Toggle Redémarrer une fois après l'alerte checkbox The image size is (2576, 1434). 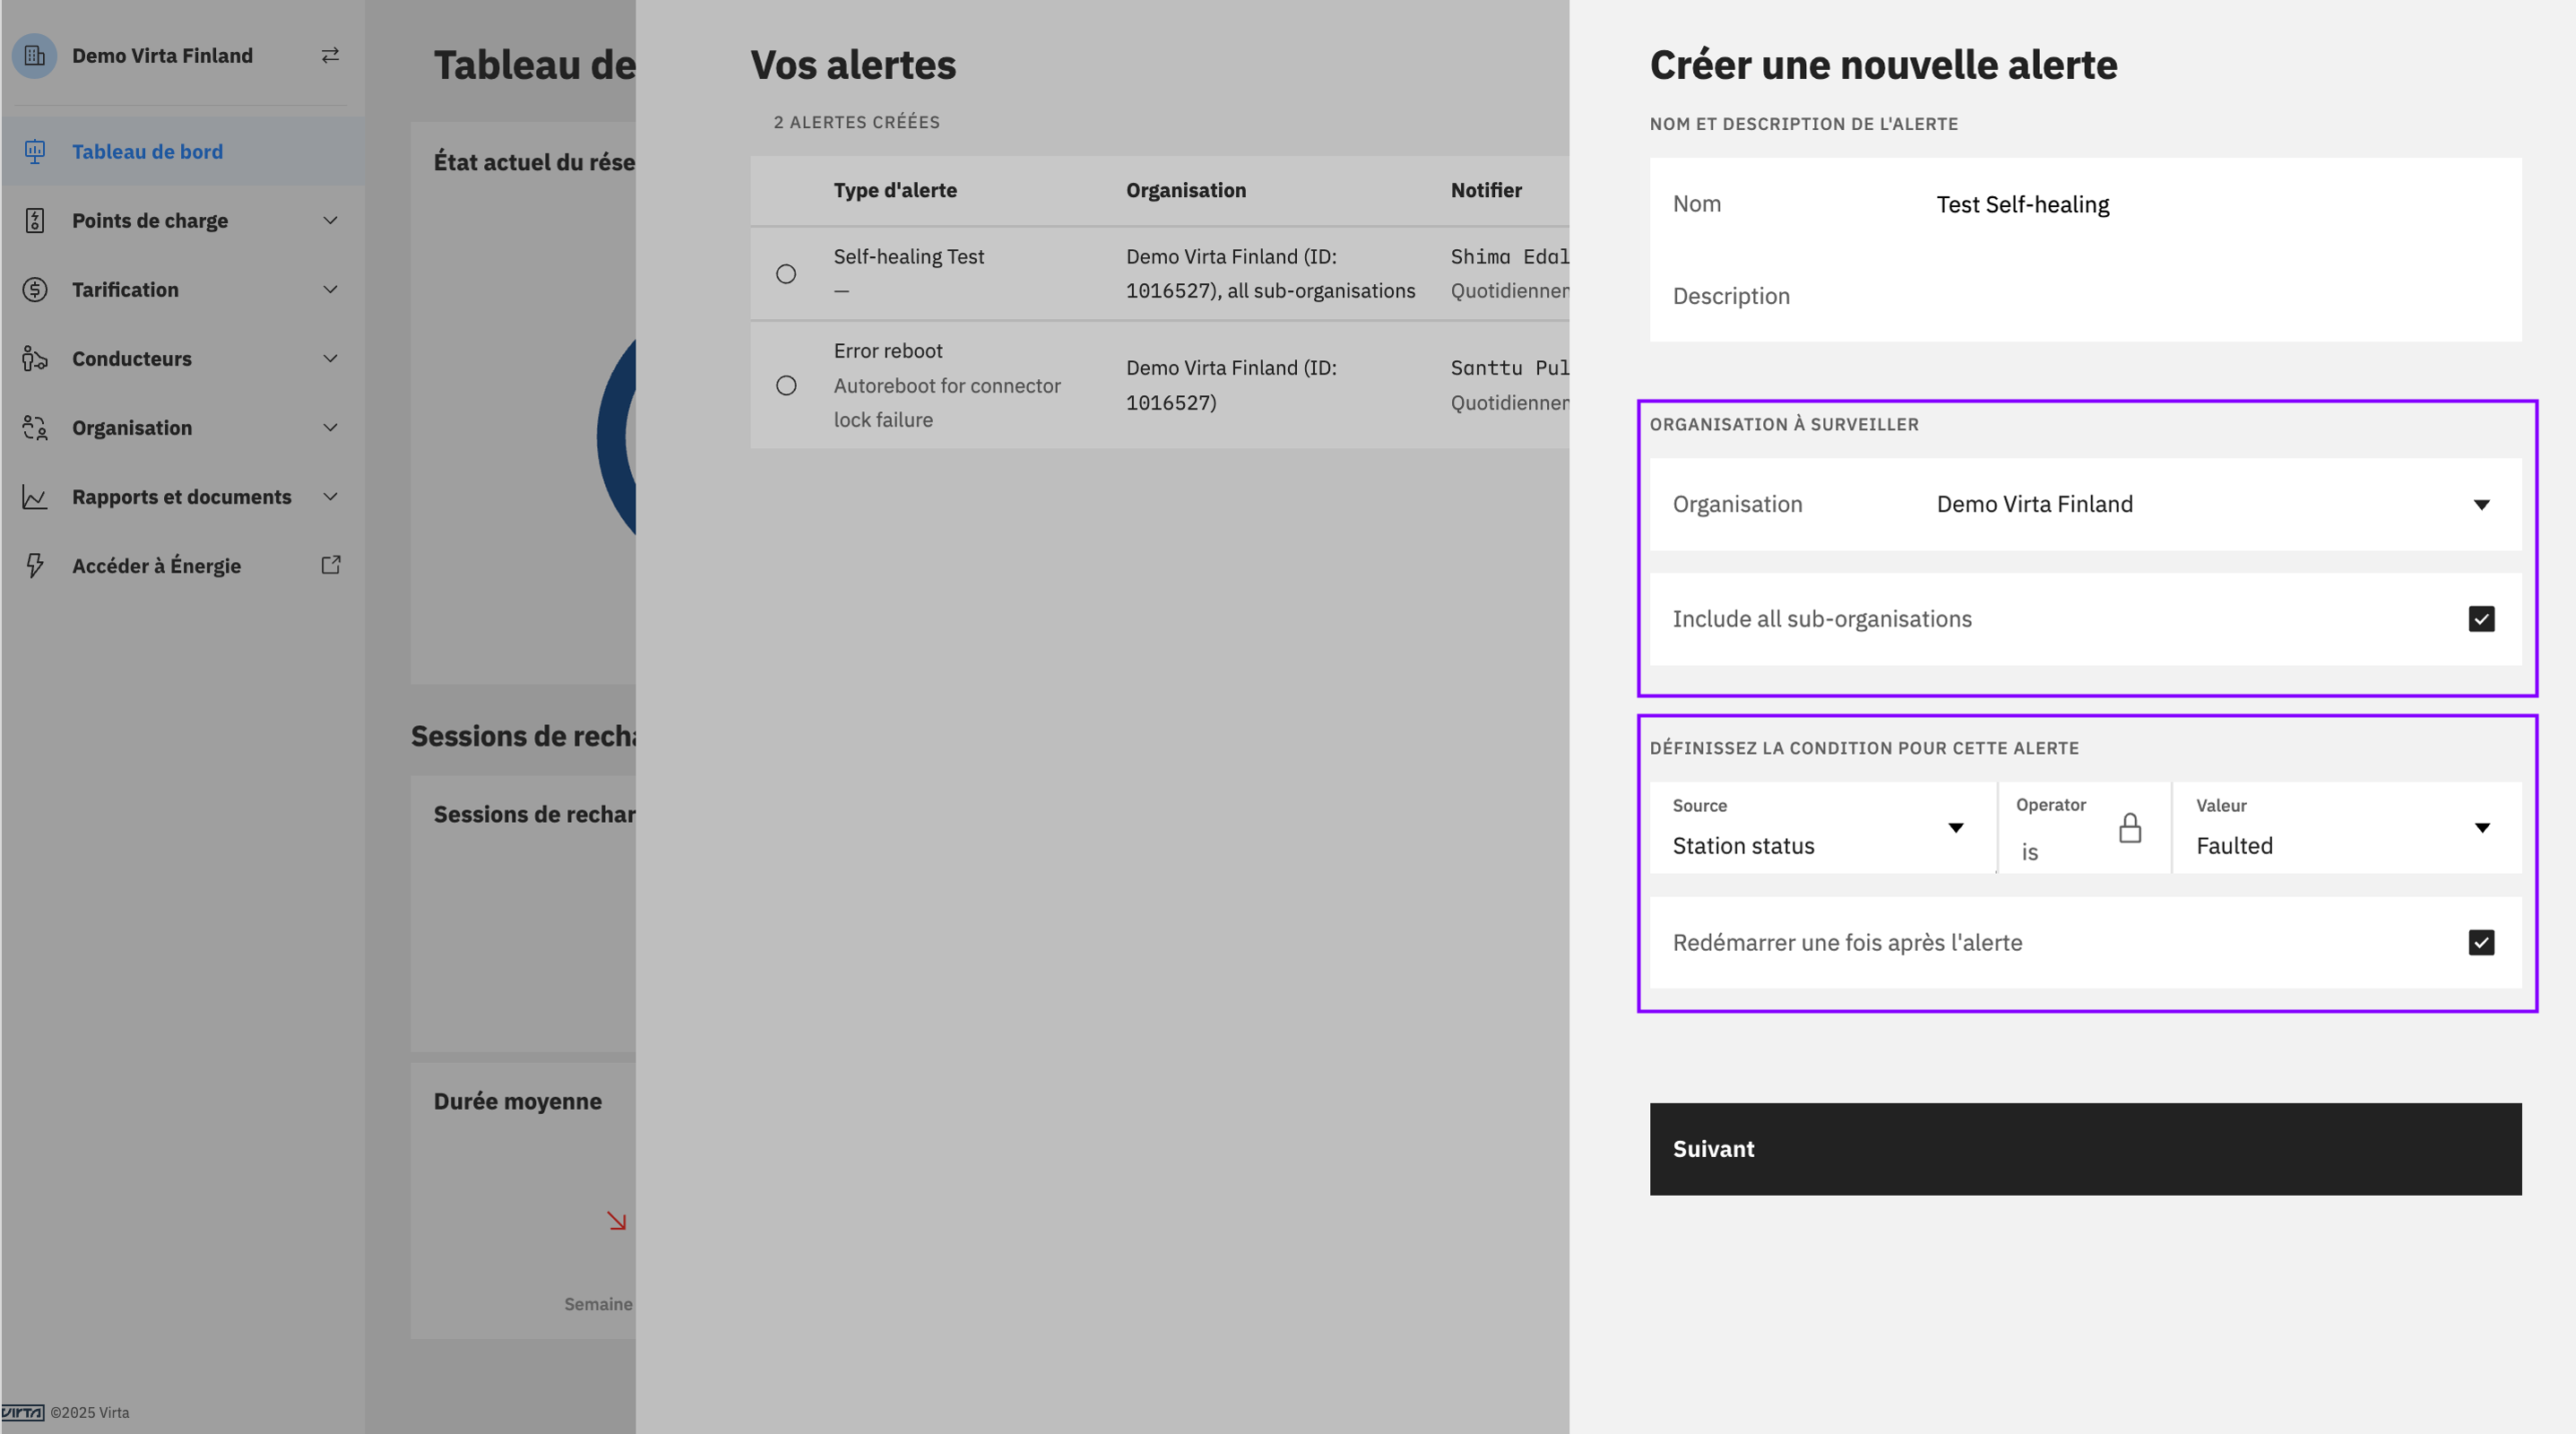pyautogui.click(x=2481, y=943)
